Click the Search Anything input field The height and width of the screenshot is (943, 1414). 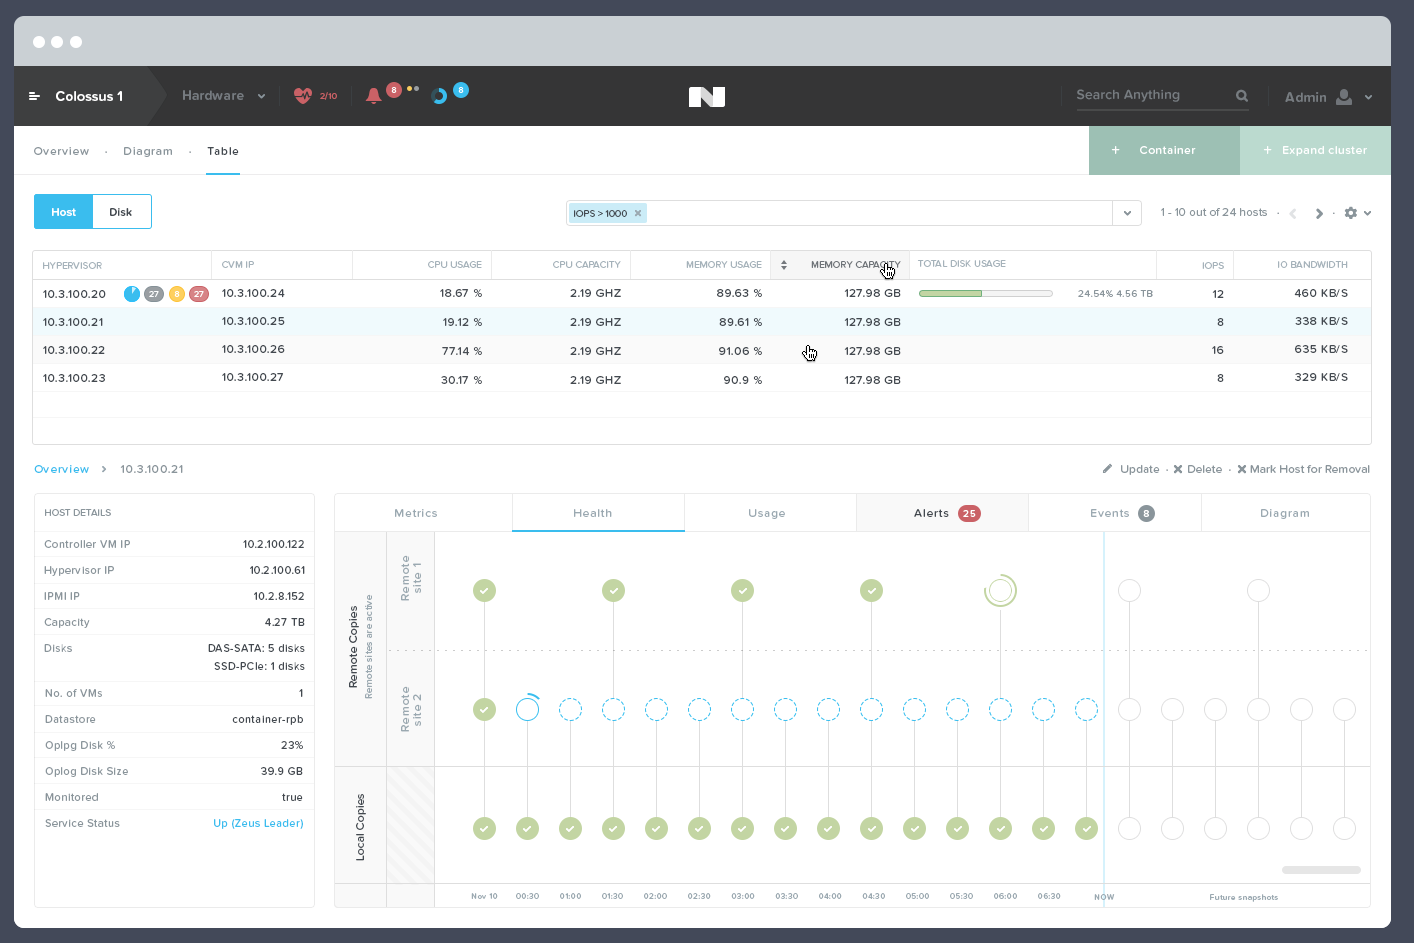(x=1150, y=95)
